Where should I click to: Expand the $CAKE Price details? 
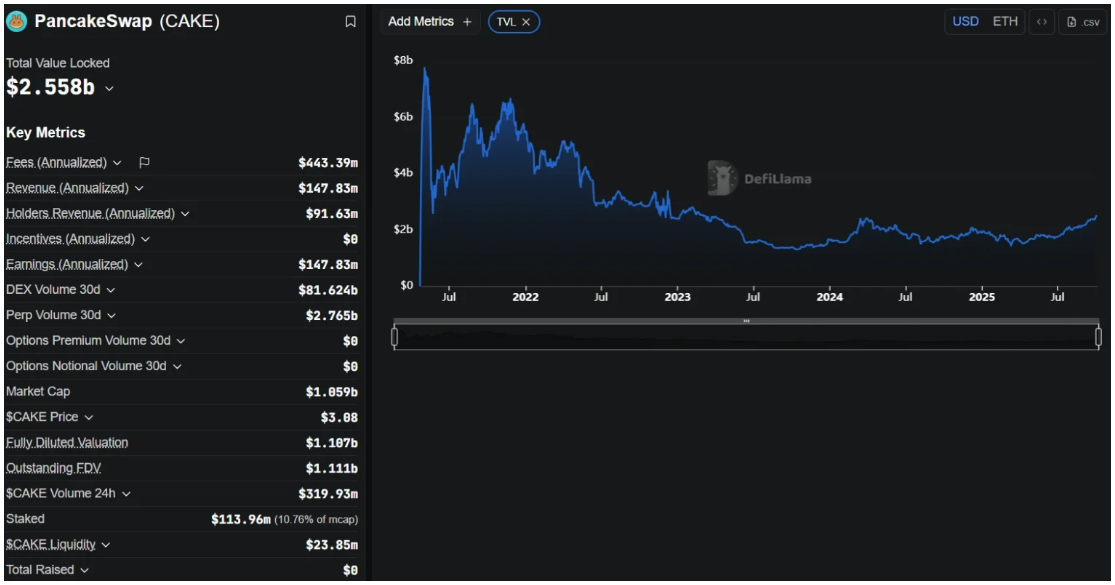click(x=89, y=417)
